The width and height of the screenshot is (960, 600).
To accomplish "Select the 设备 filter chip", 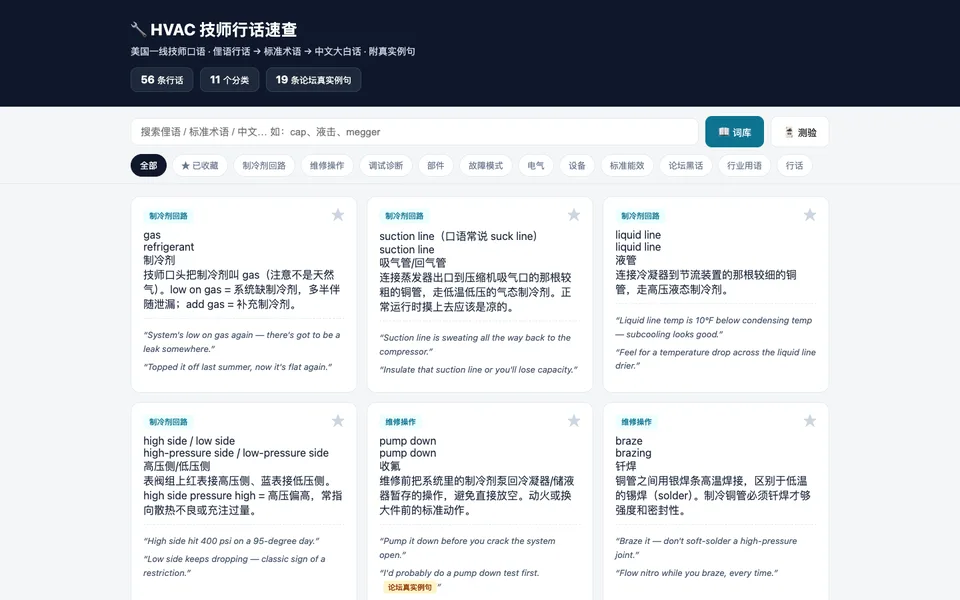I will tap(577, 165).
